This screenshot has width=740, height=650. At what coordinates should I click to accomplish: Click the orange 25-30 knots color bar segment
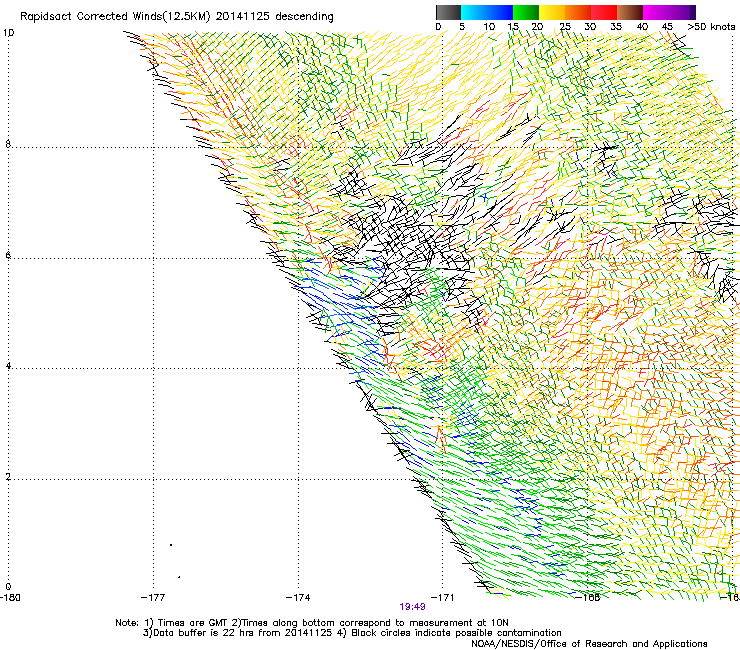coord(578,12)
